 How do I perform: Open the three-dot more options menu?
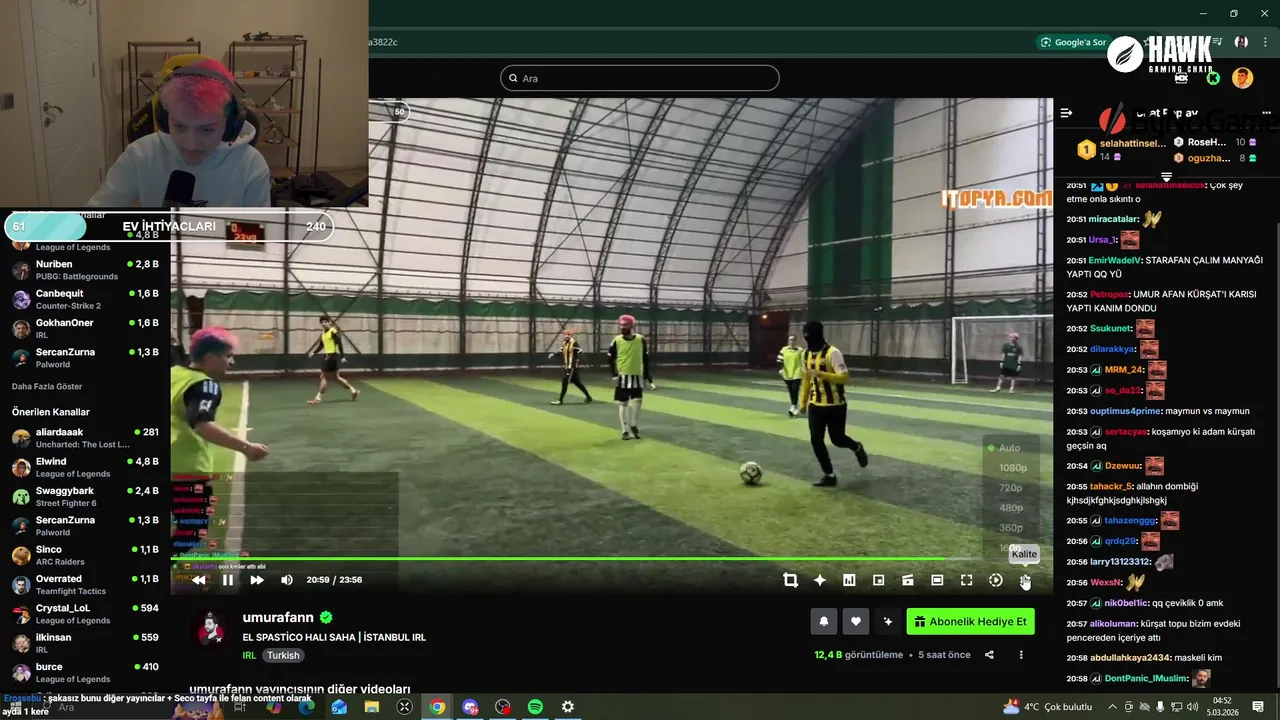1021,655
